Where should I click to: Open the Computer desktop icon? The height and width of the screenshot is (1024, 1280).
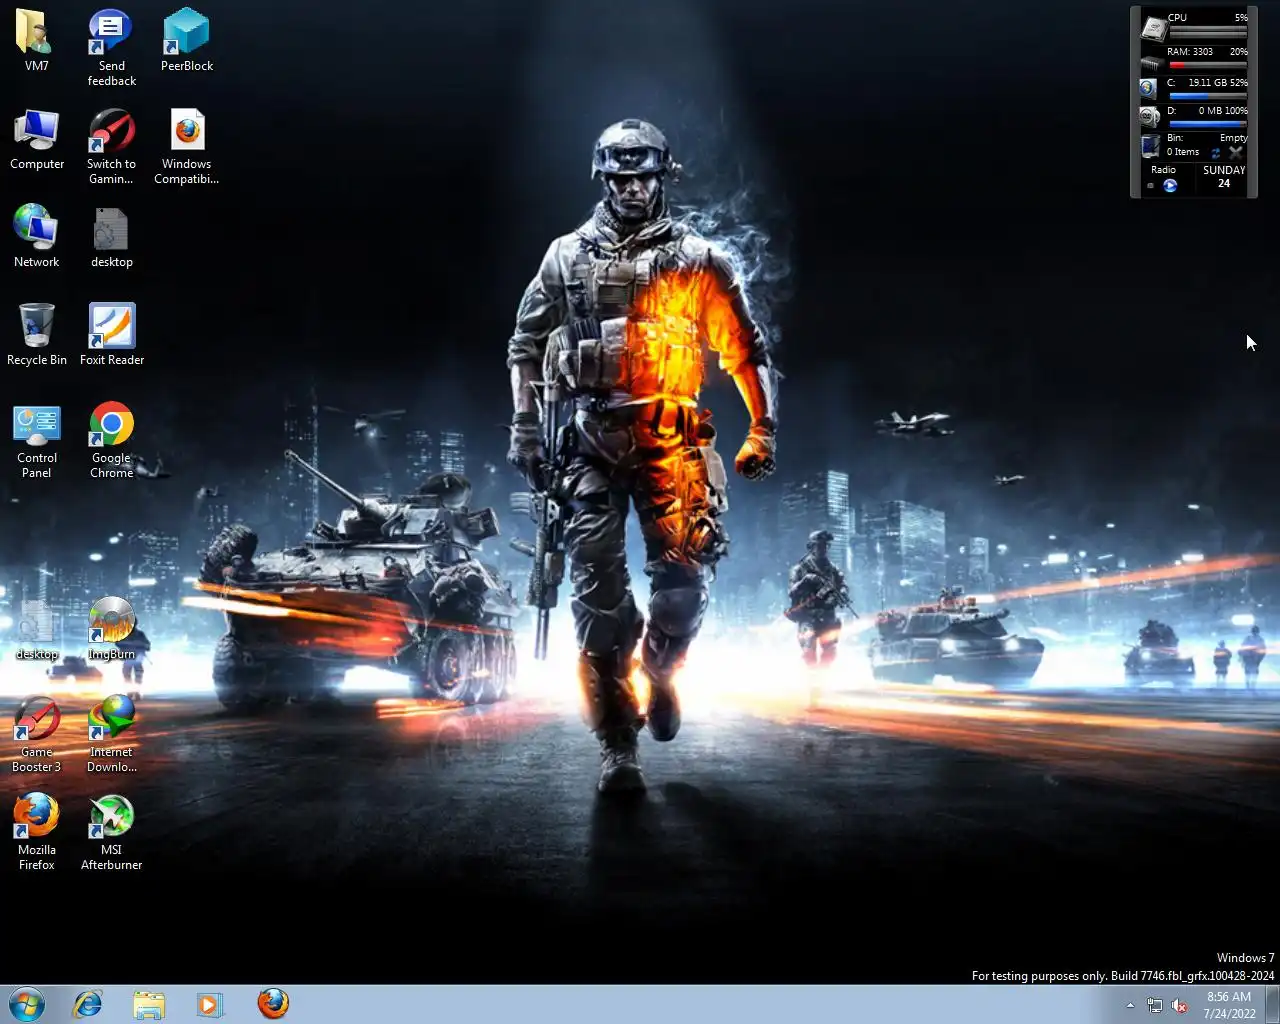[x=37, y=139]
